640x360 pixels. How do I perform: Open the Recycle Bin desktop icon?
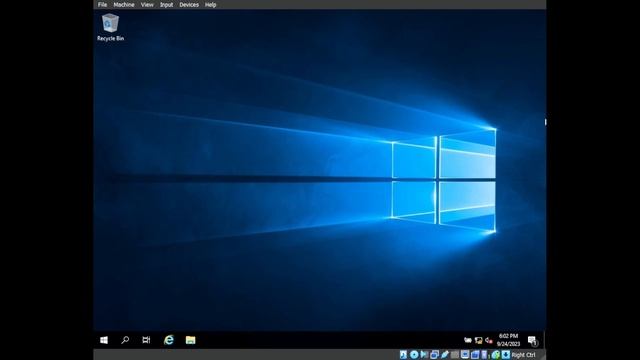[110, 27]
